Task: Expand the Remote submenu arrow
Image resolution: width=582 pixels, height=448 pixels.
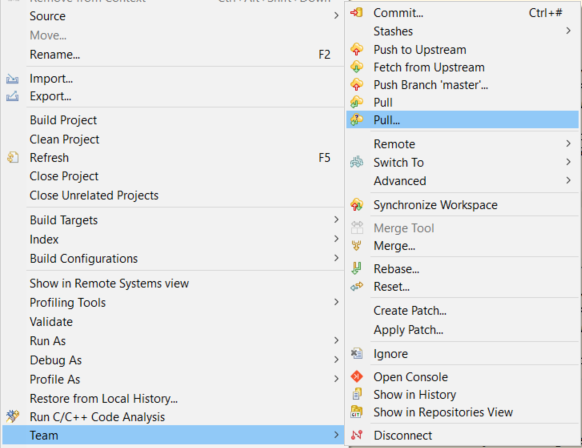Action: (568, 143)
